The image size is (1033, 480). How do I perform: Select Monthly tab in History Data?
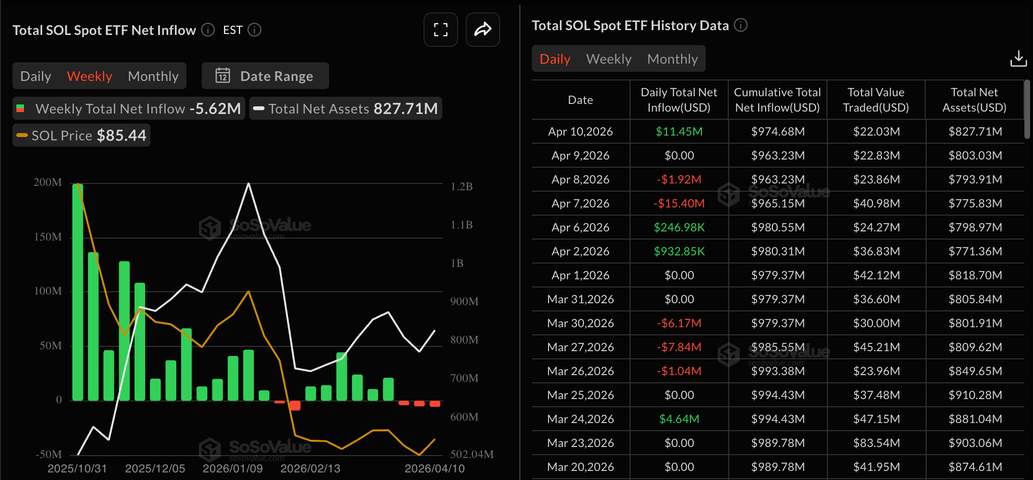672,59
